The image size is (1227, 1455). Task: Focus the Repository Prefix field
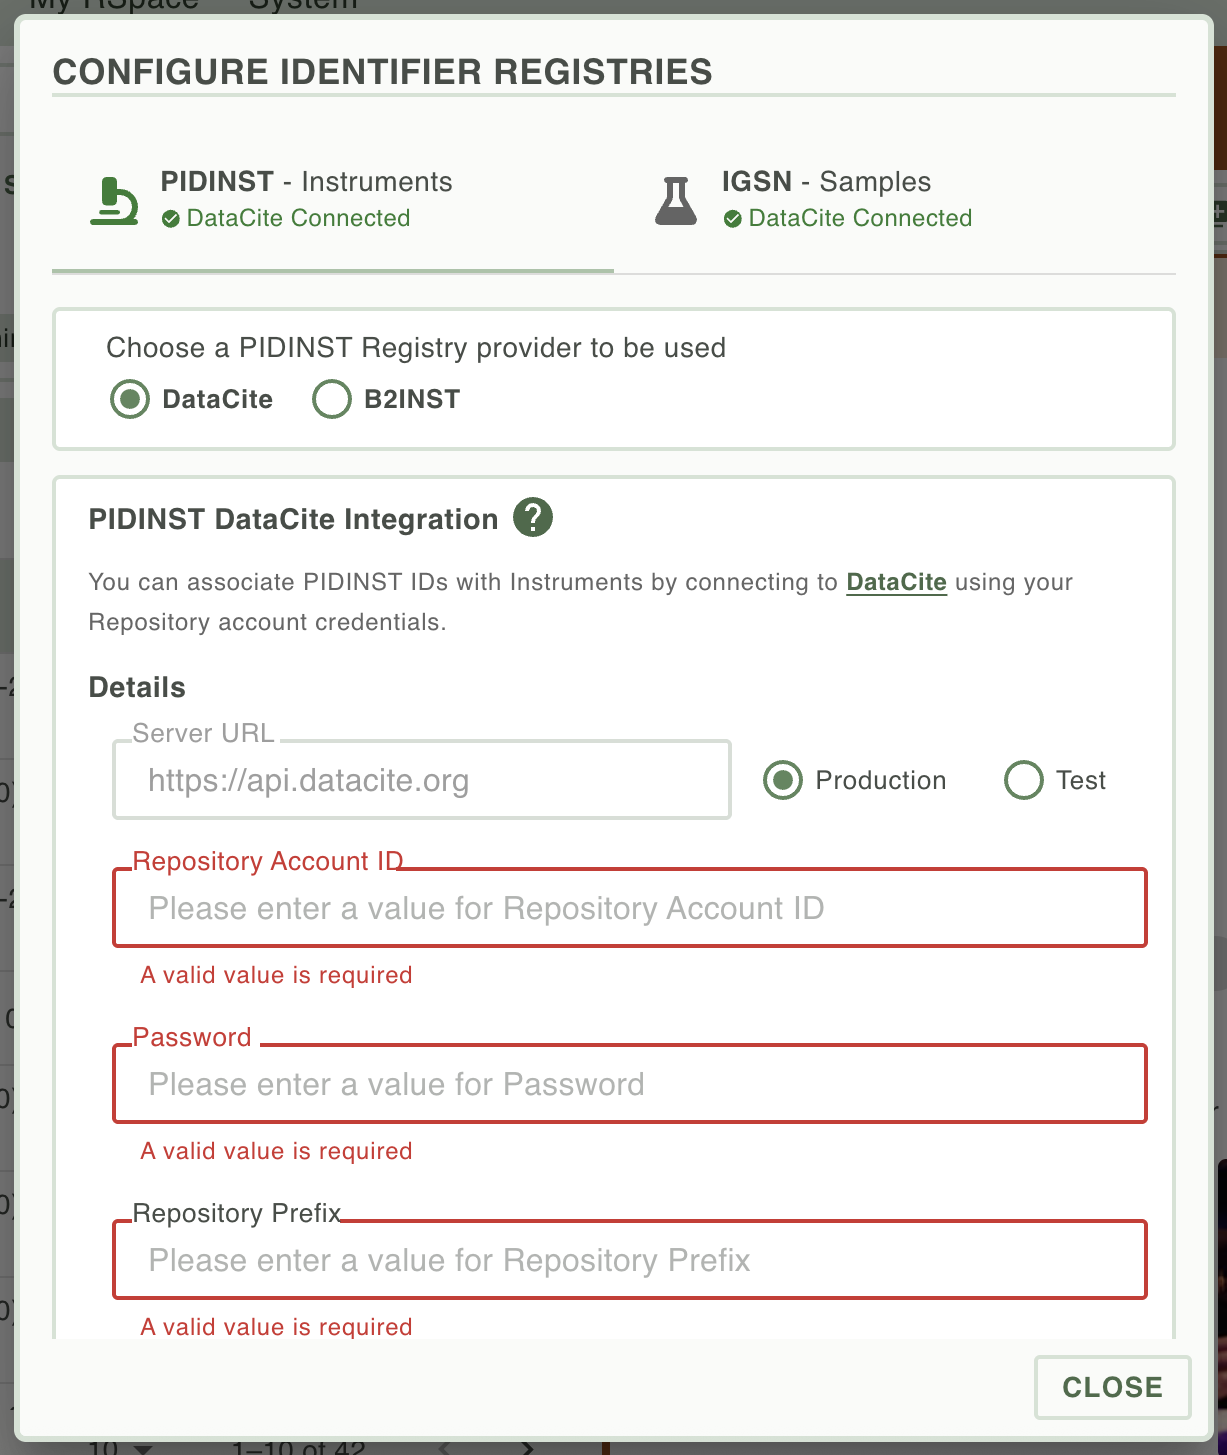point(630,1260)
